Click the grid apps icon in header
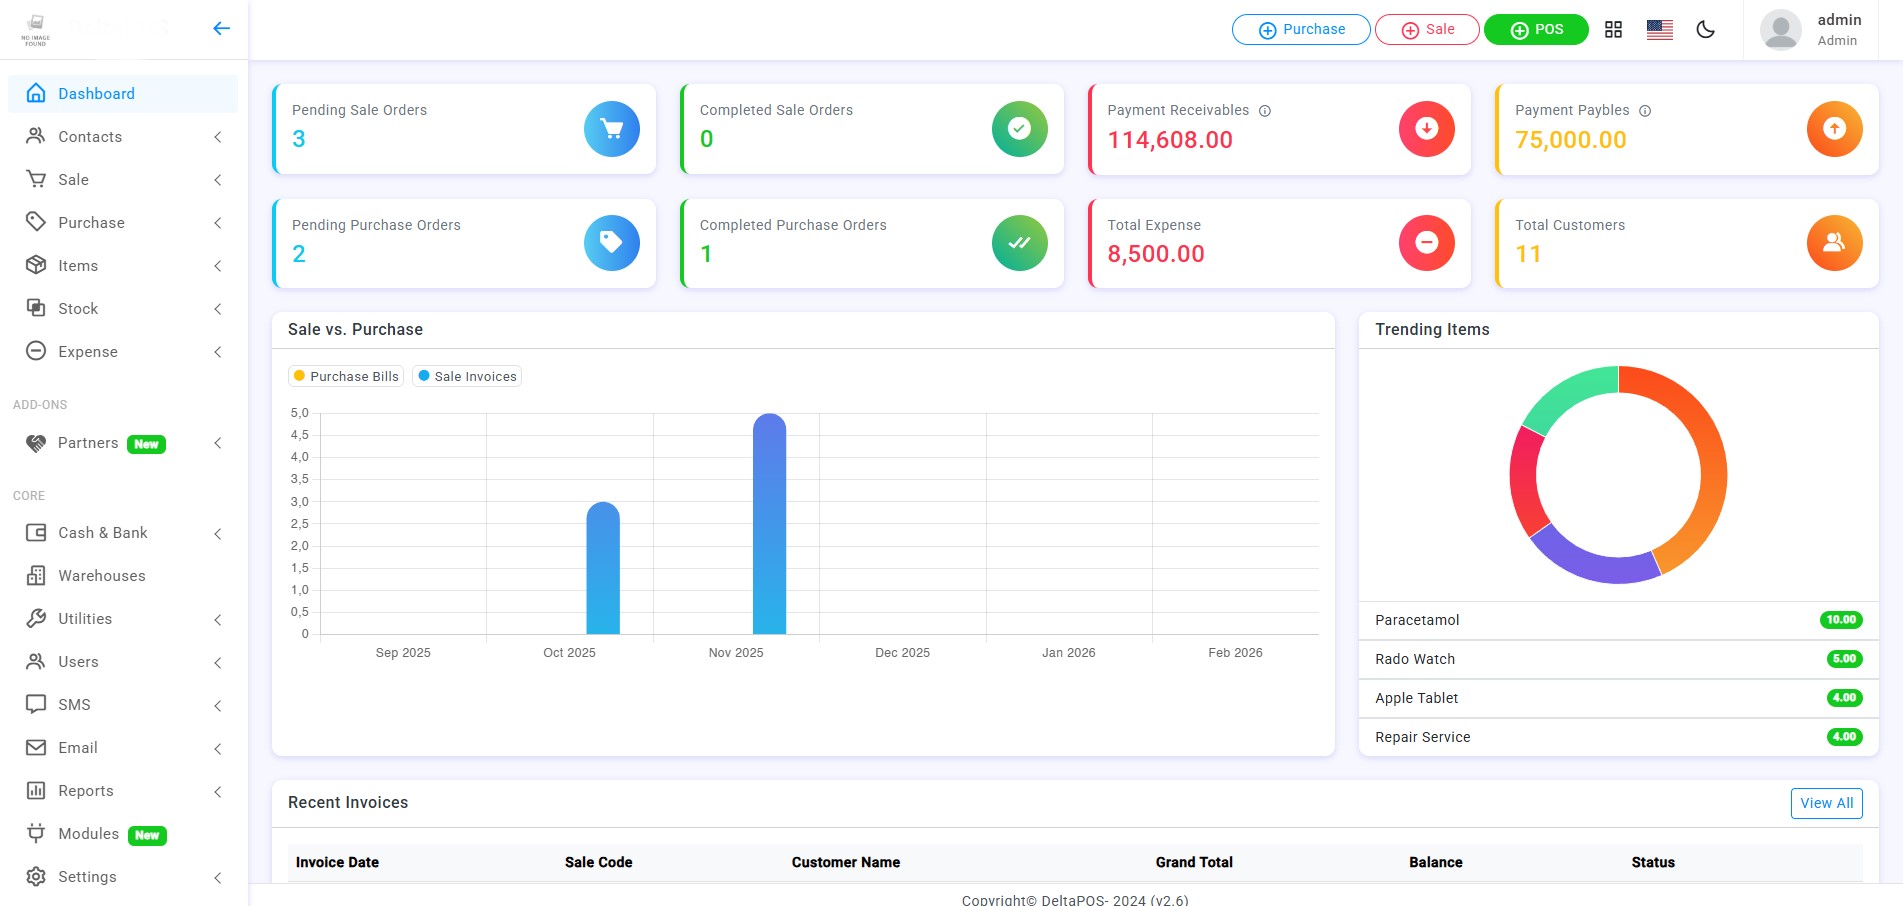 [1613, 30]
